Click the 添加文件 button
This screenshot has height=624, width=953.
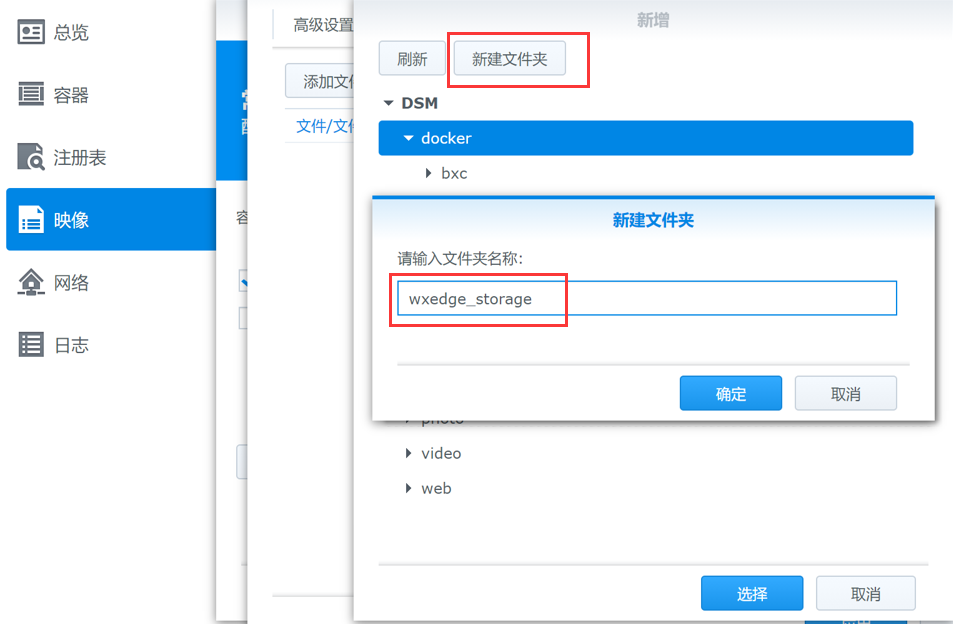tap(322, 82)
